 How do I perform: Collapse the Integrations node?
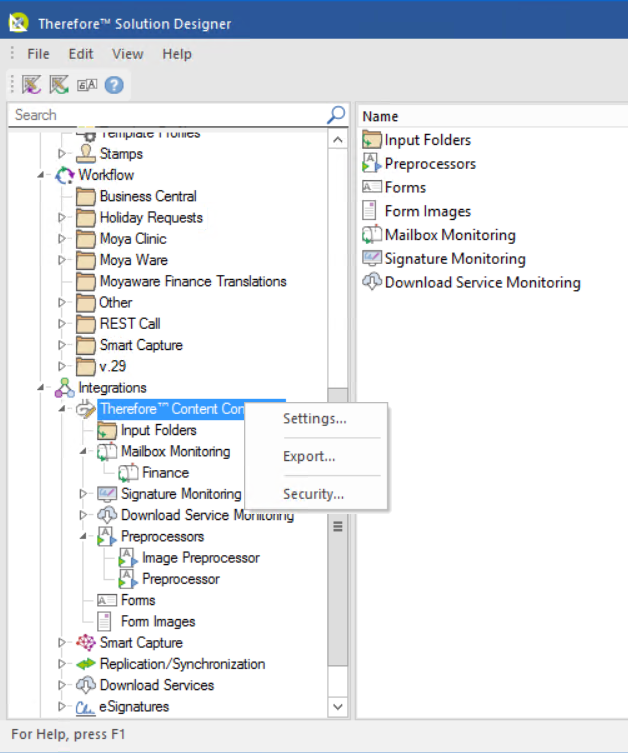(x=41, y=388)
